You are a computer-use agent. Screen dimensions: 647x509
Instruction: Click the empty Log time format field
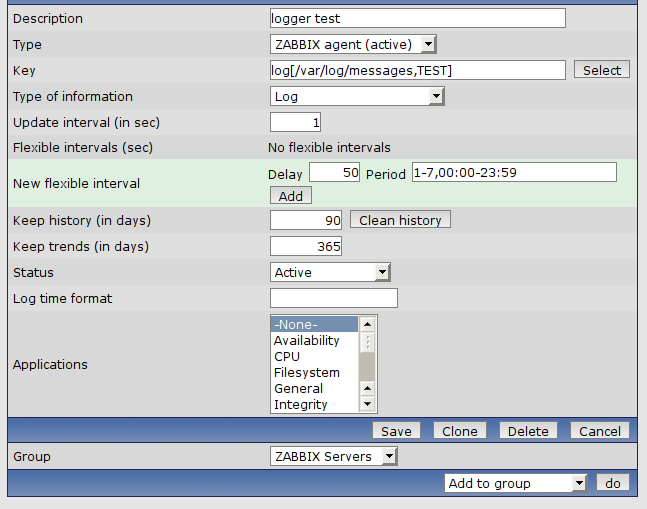tap(334, 298)
